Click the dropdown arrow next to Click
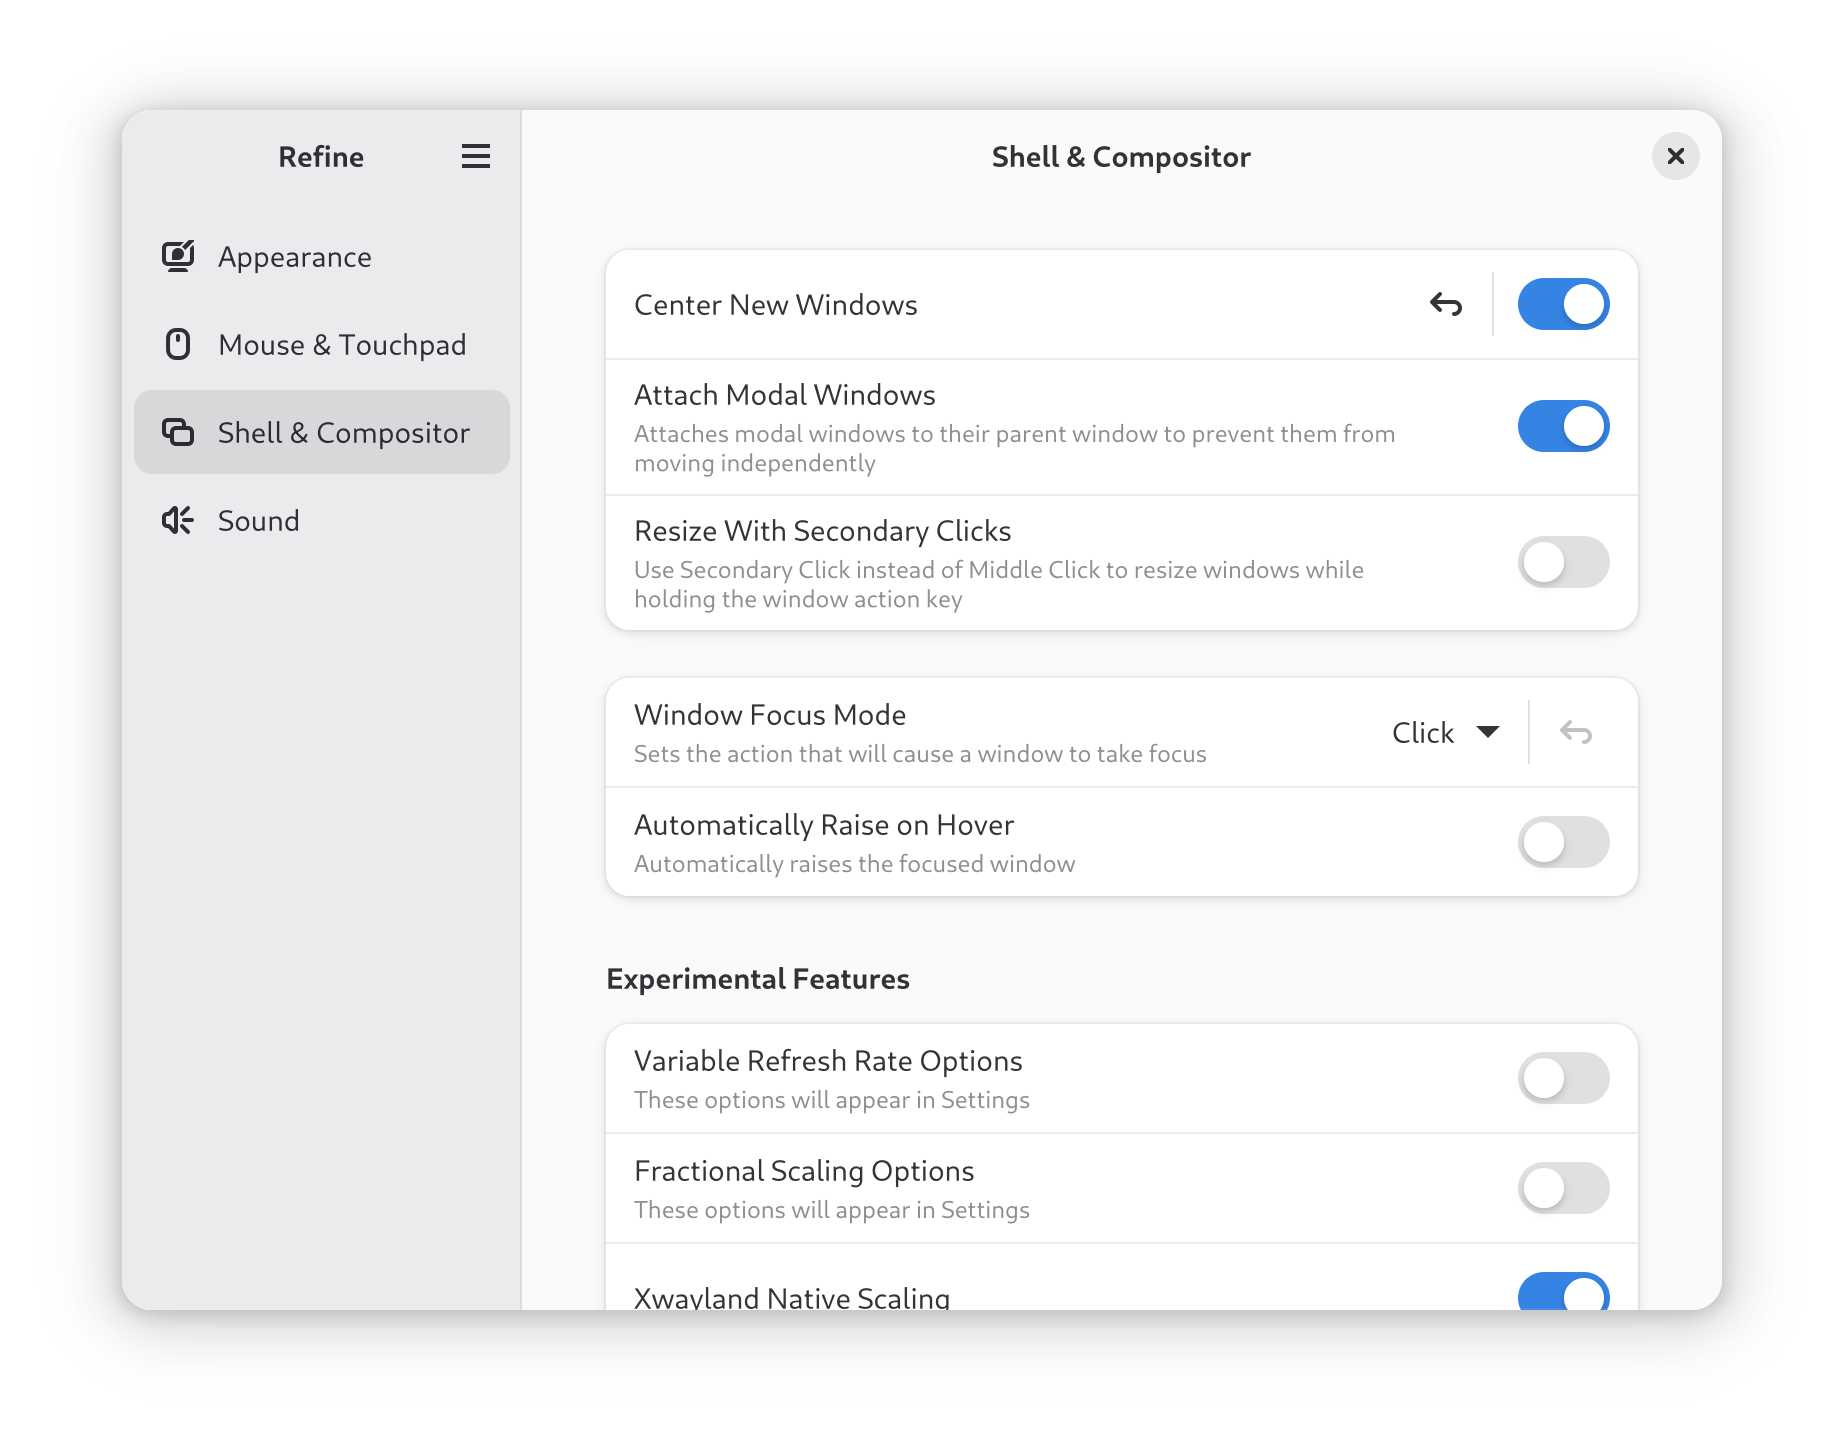The image size is (1844, 1444). tap(1488, 732)
